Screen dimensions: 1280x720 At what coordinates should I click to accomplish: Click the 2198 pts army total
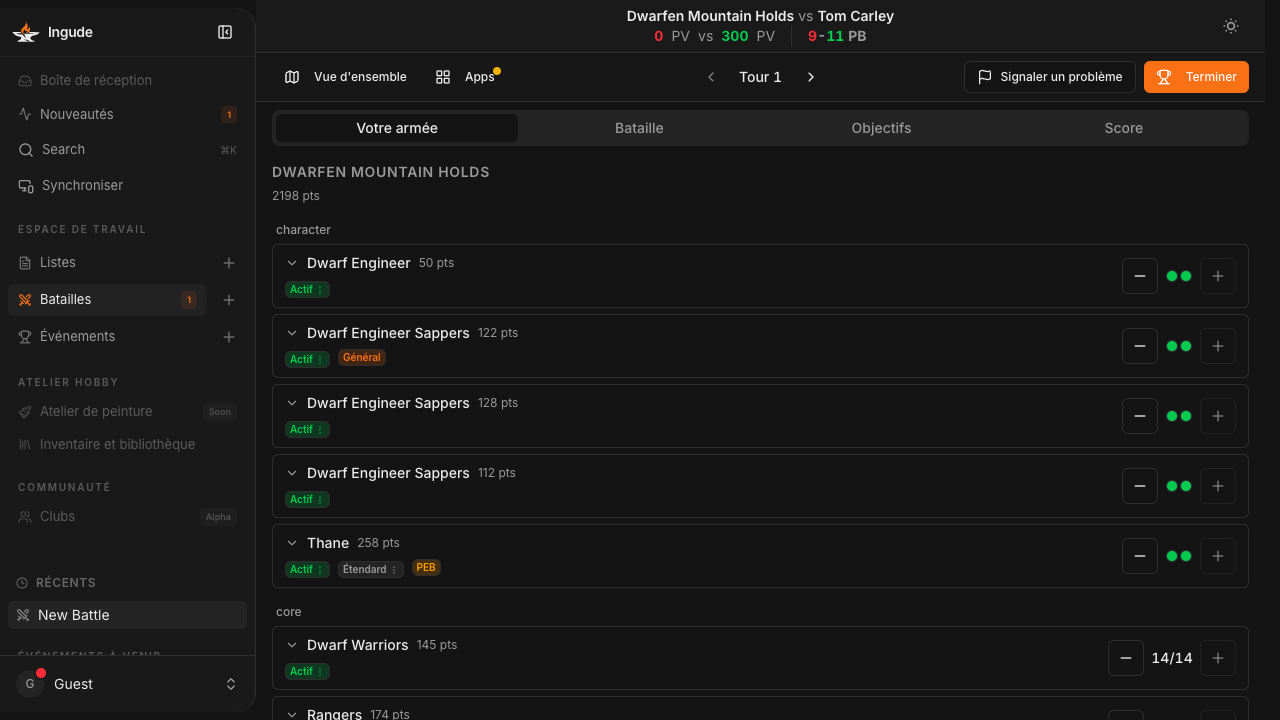(296, 196)
